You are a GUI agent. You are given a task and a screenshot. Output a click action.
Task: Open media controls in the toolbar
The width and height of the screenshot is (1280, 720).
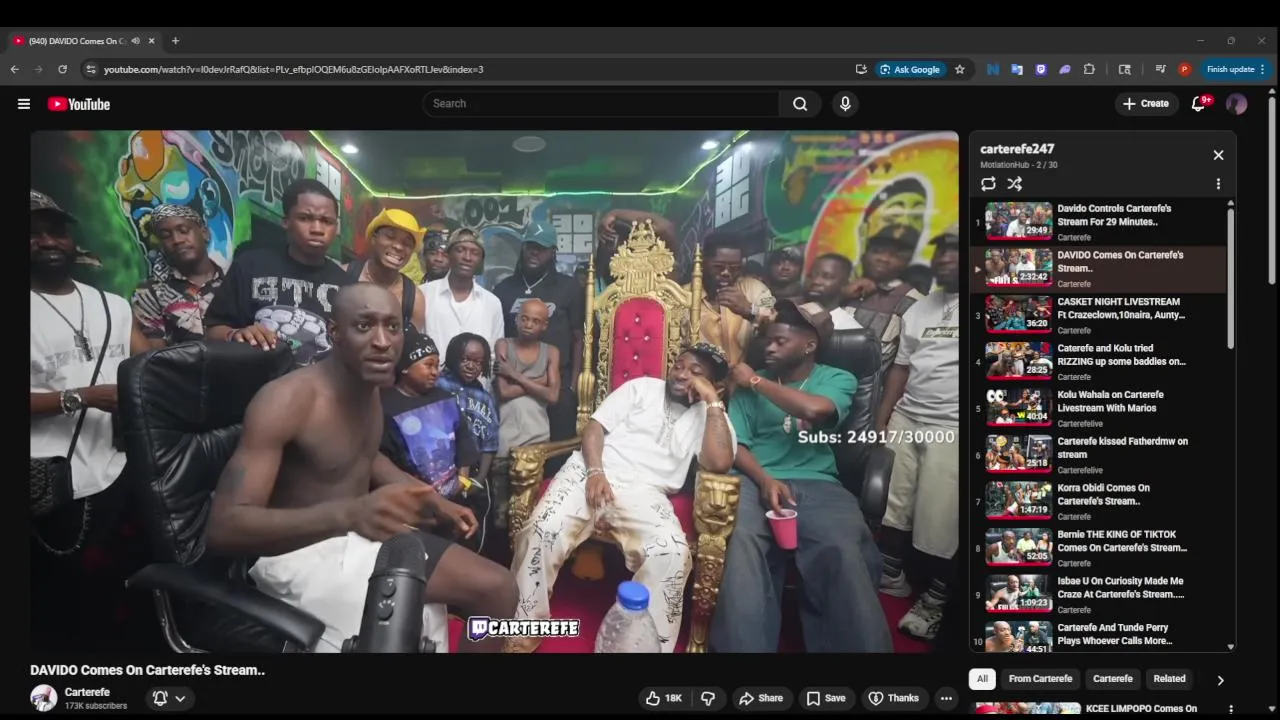(1160, 69)
